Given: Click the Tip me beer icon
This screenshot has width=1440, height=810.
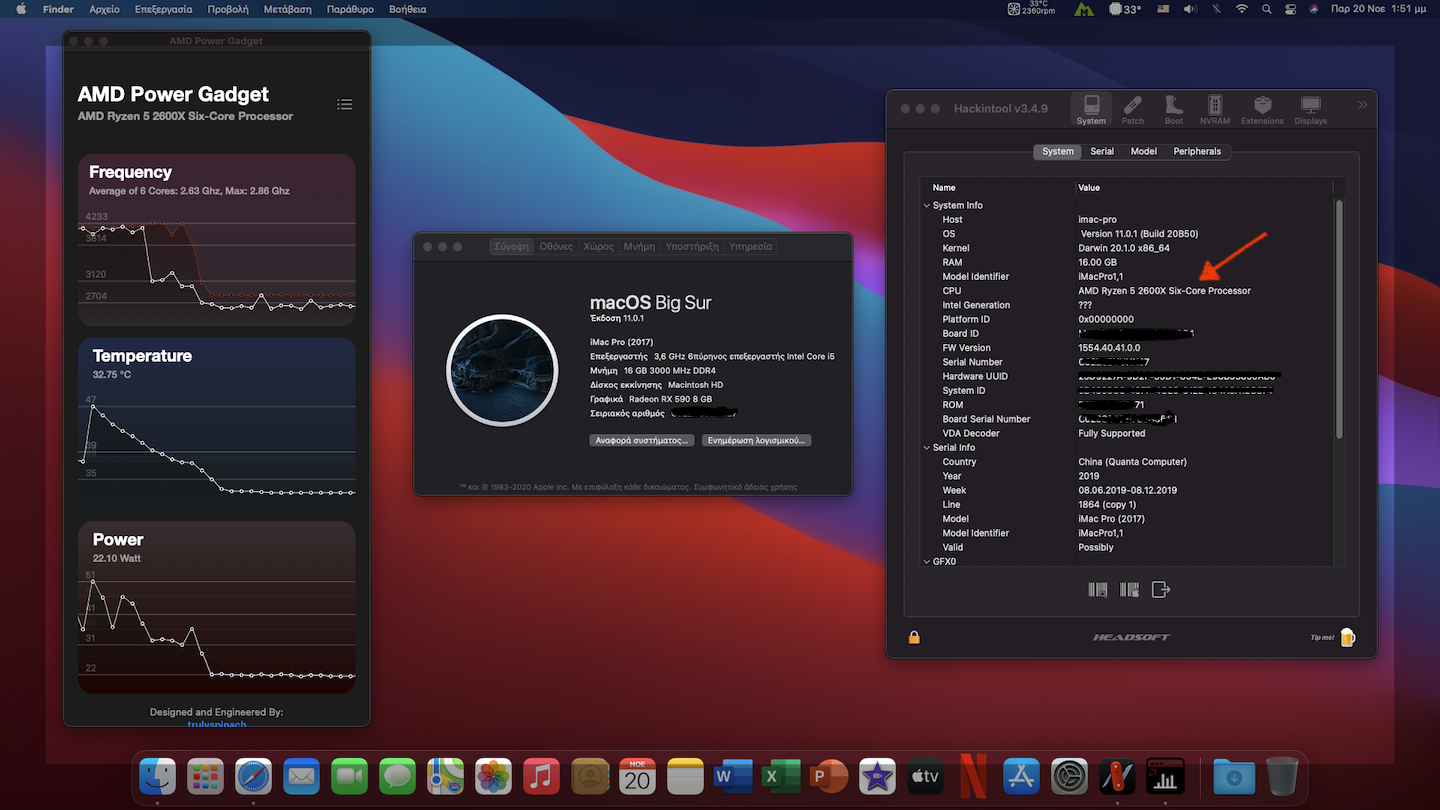Looking at the screenshot, I should point(1346,636).
